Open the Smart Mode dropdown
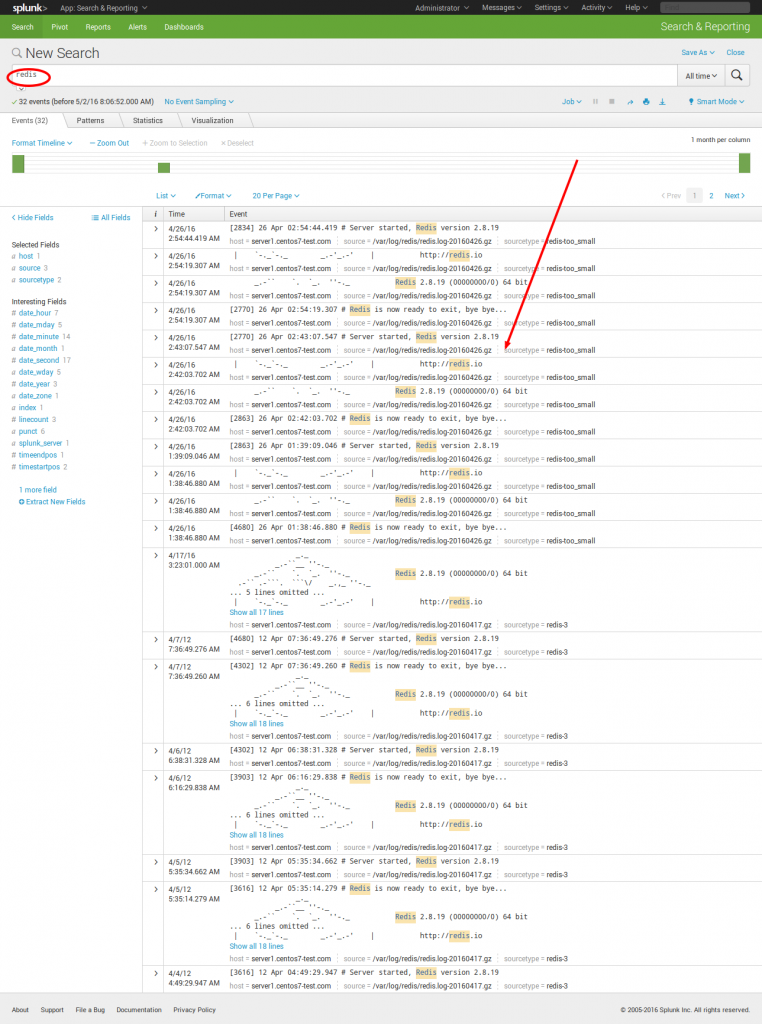 [x=716, y=102]
